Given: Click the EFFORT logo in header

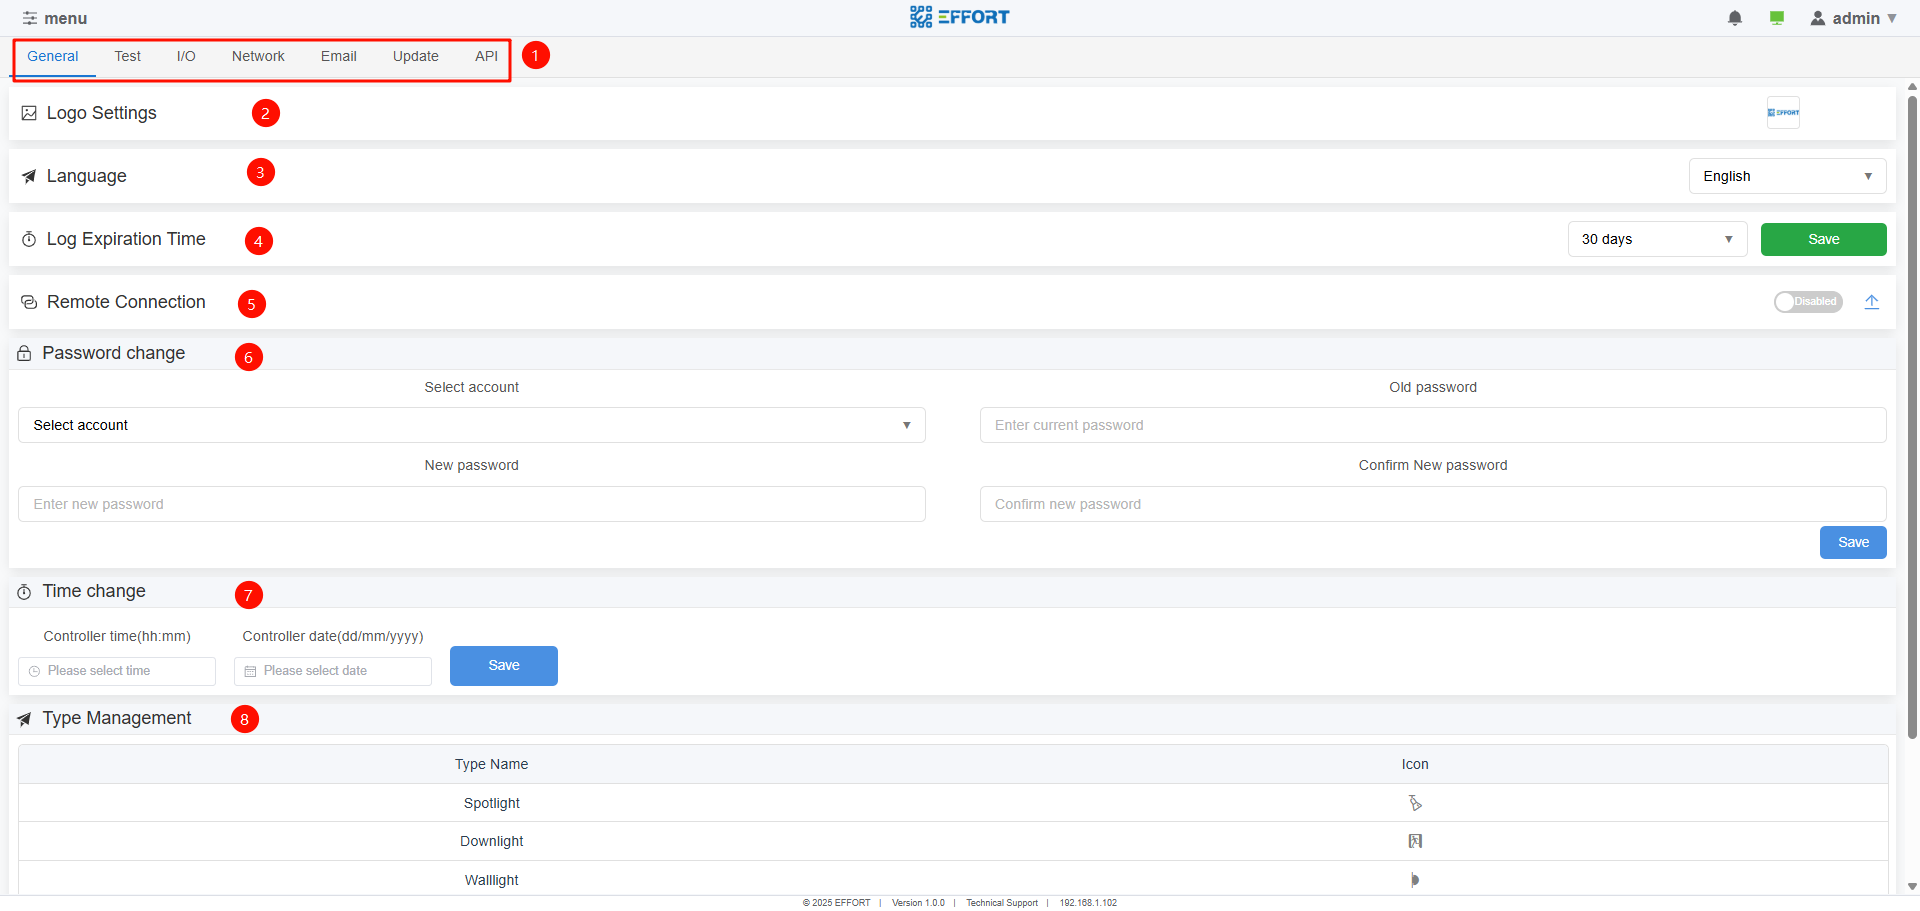Looking at the screenshot, I should click(960, 17).
